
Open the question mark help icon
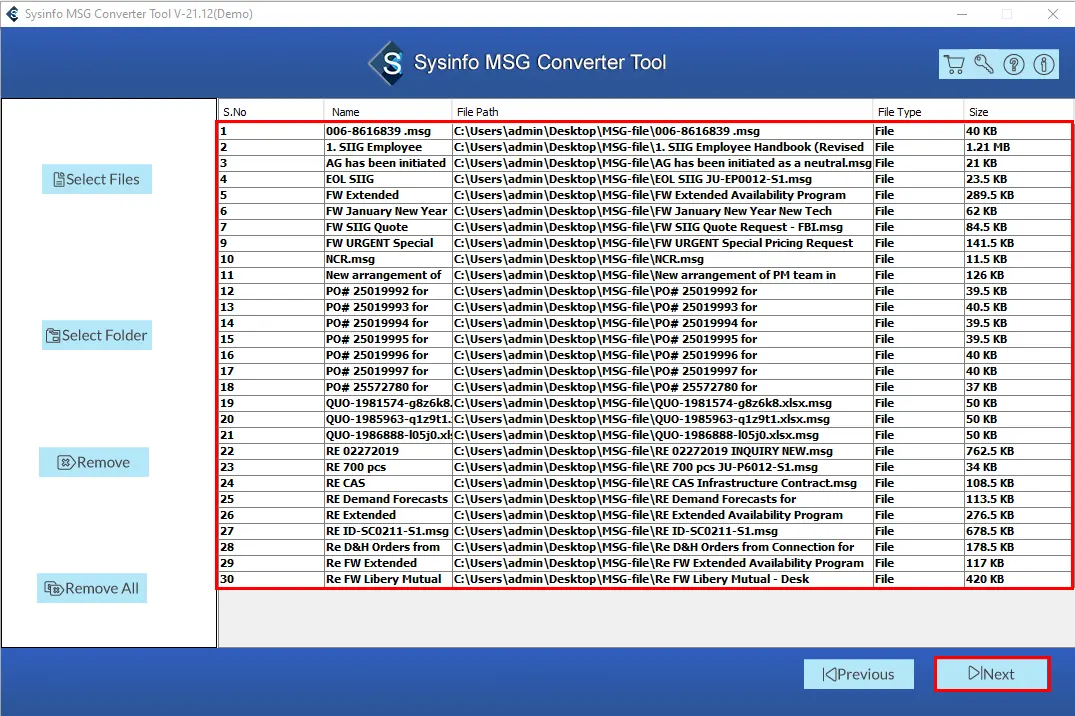click(1014, 65)
